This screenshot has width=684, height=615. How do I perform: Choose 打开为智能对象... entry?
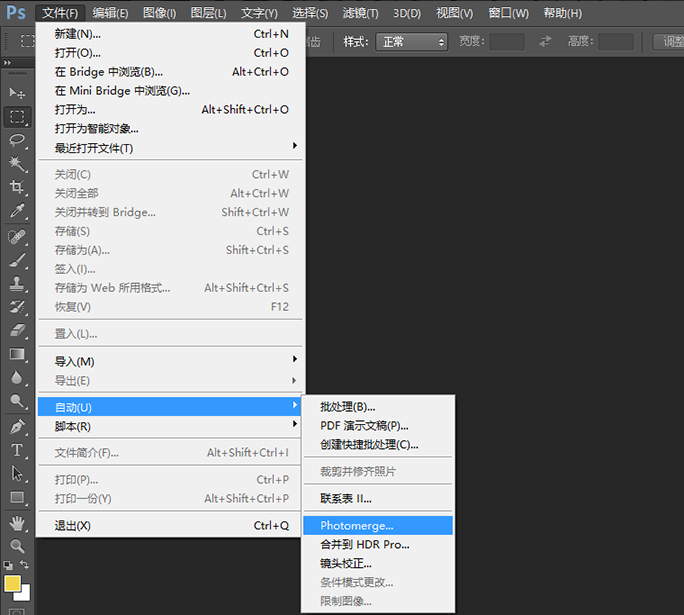(170, 129)
